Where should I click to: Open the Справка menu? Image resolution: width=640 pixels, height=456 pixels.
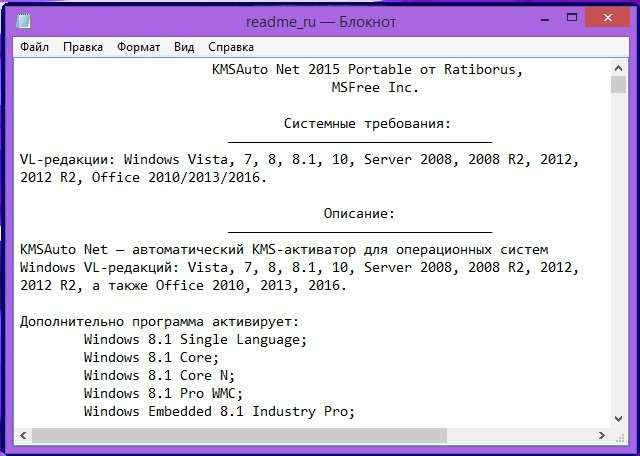pos(231,47)
